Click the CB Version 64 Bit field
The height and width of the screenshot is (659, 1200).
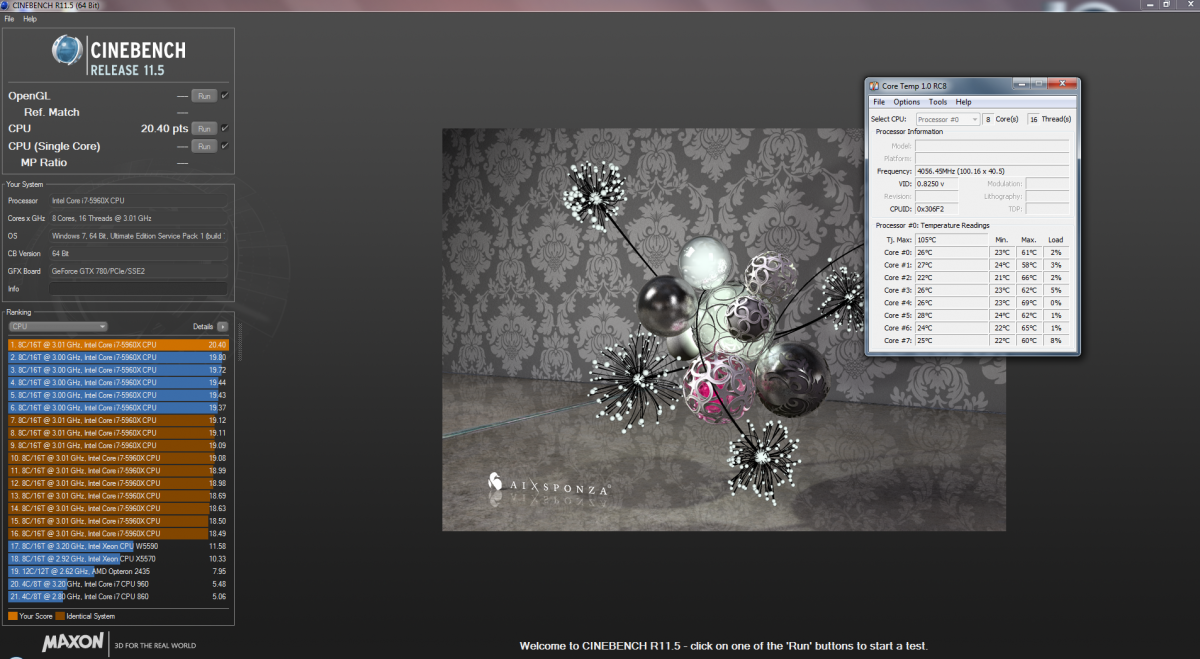tap(139, 253)
